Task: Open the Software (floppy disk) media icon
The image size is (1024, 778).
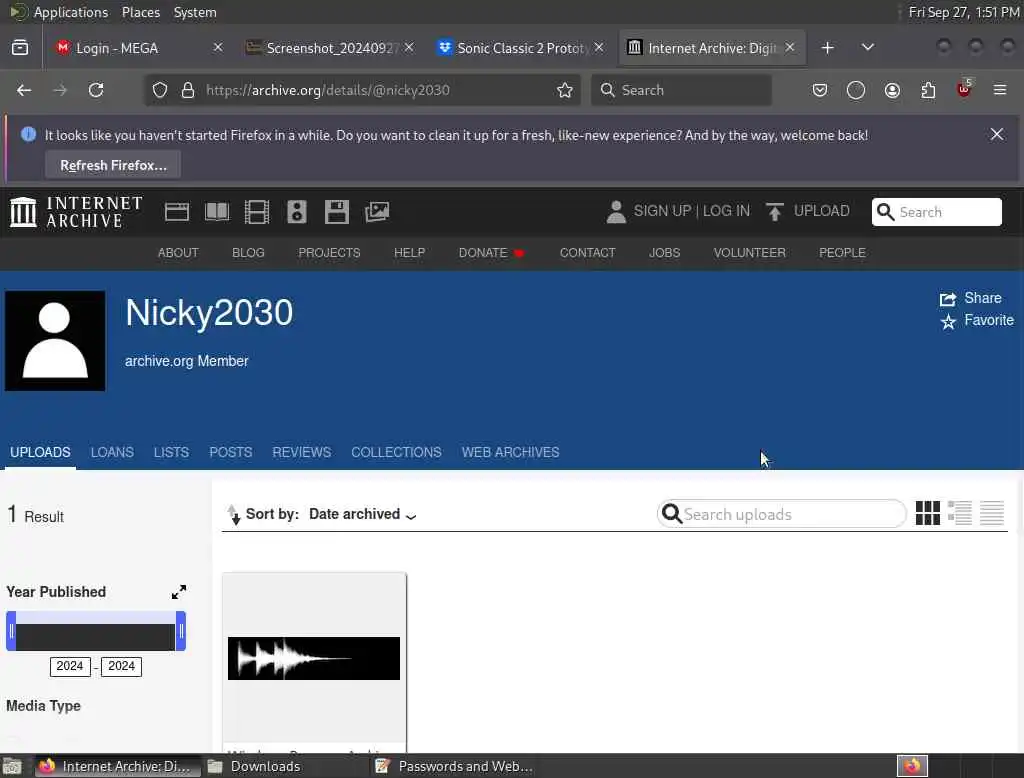Action: (336, 212)
